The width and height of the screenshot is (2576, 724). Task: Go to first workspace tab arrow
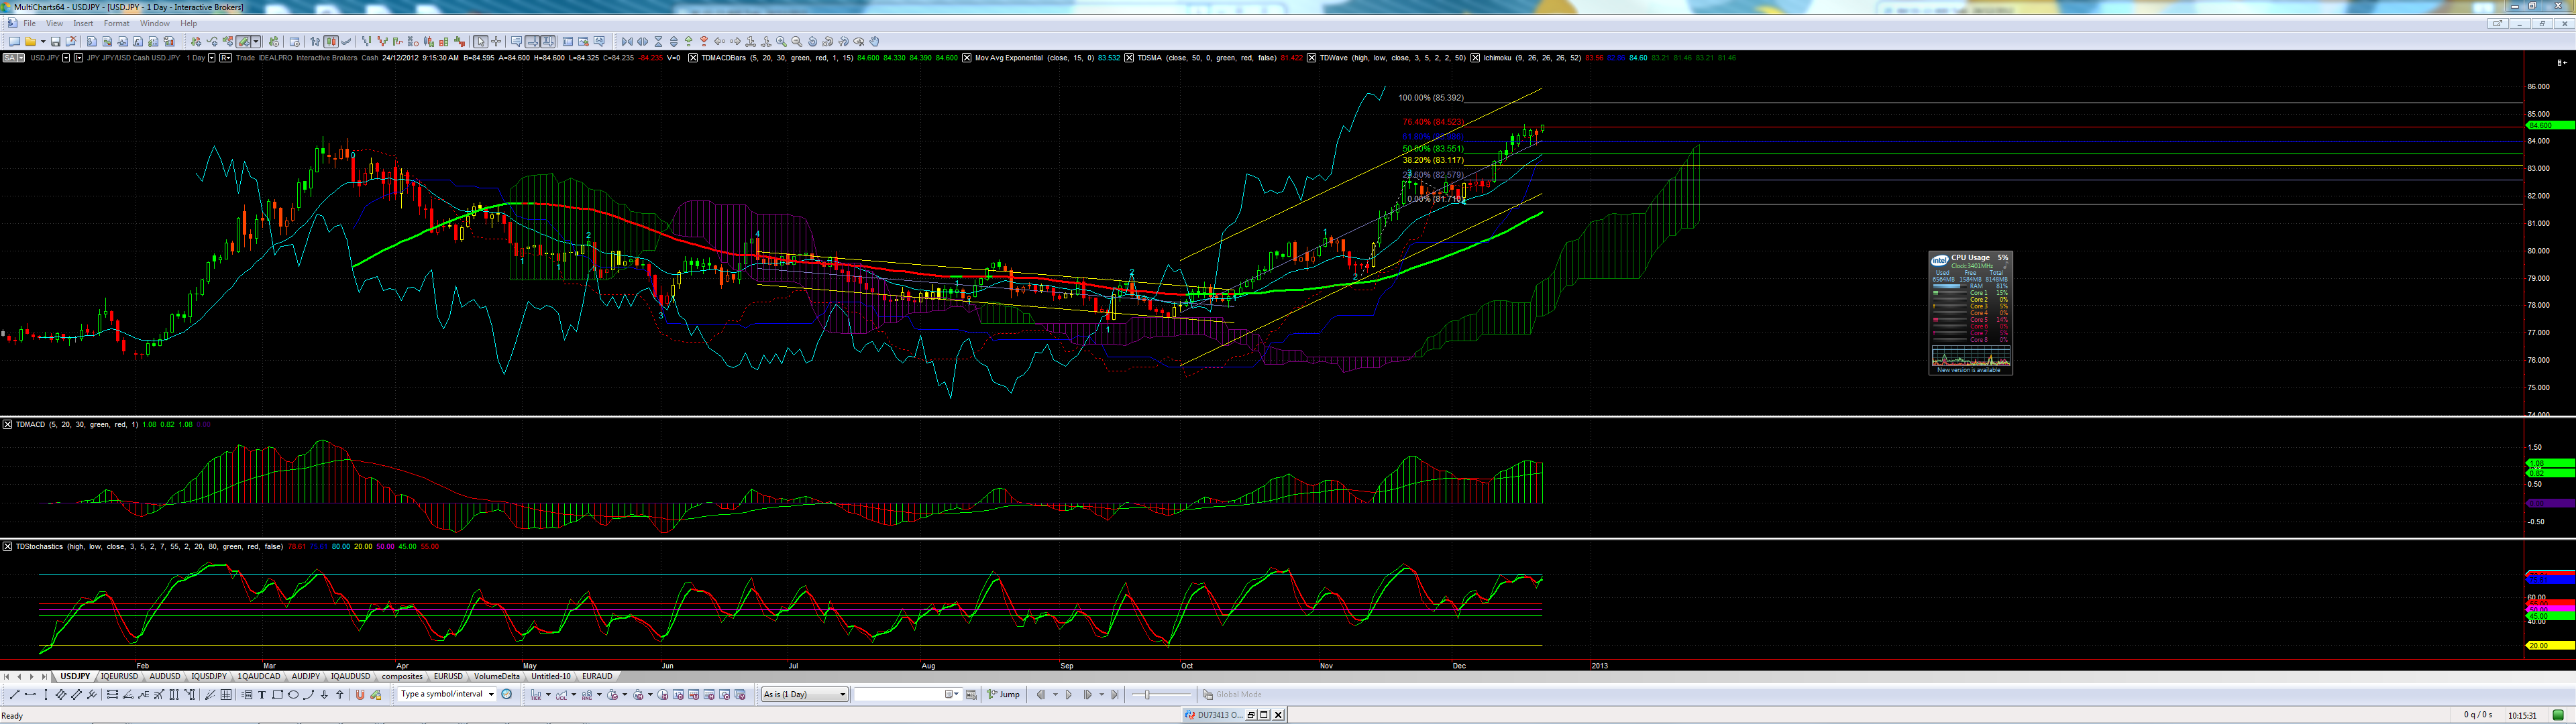click(x=6, y=677)
